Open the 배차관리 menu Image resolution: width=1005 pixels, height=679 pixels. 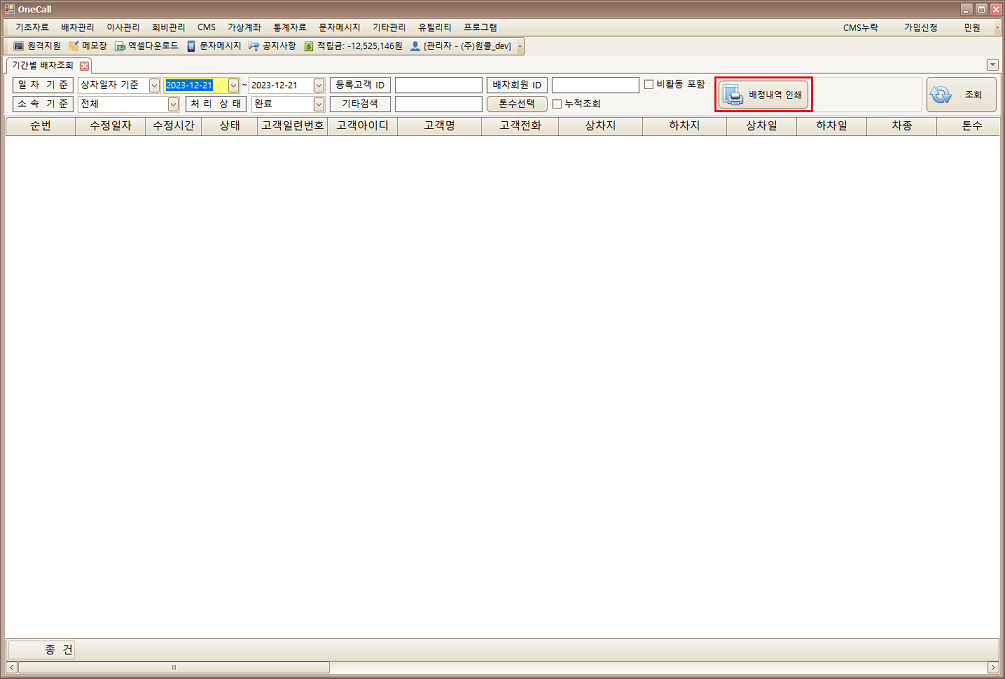coord(76,27)
